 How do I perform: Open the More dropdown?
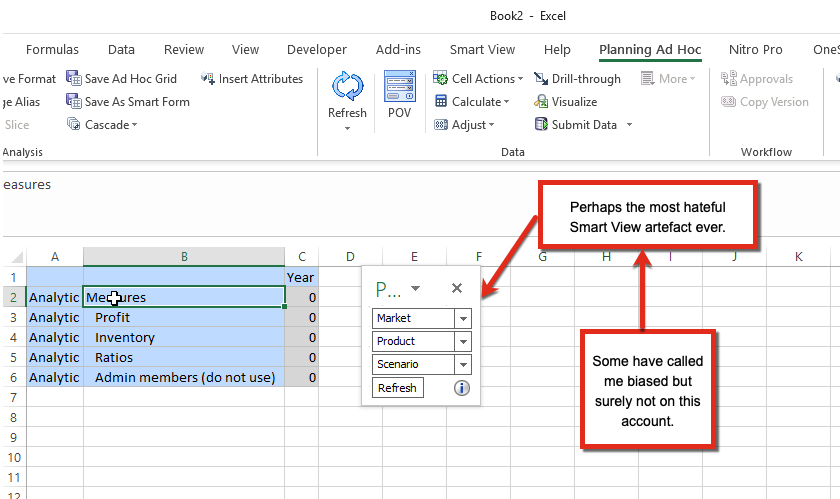tap(669, 79)
